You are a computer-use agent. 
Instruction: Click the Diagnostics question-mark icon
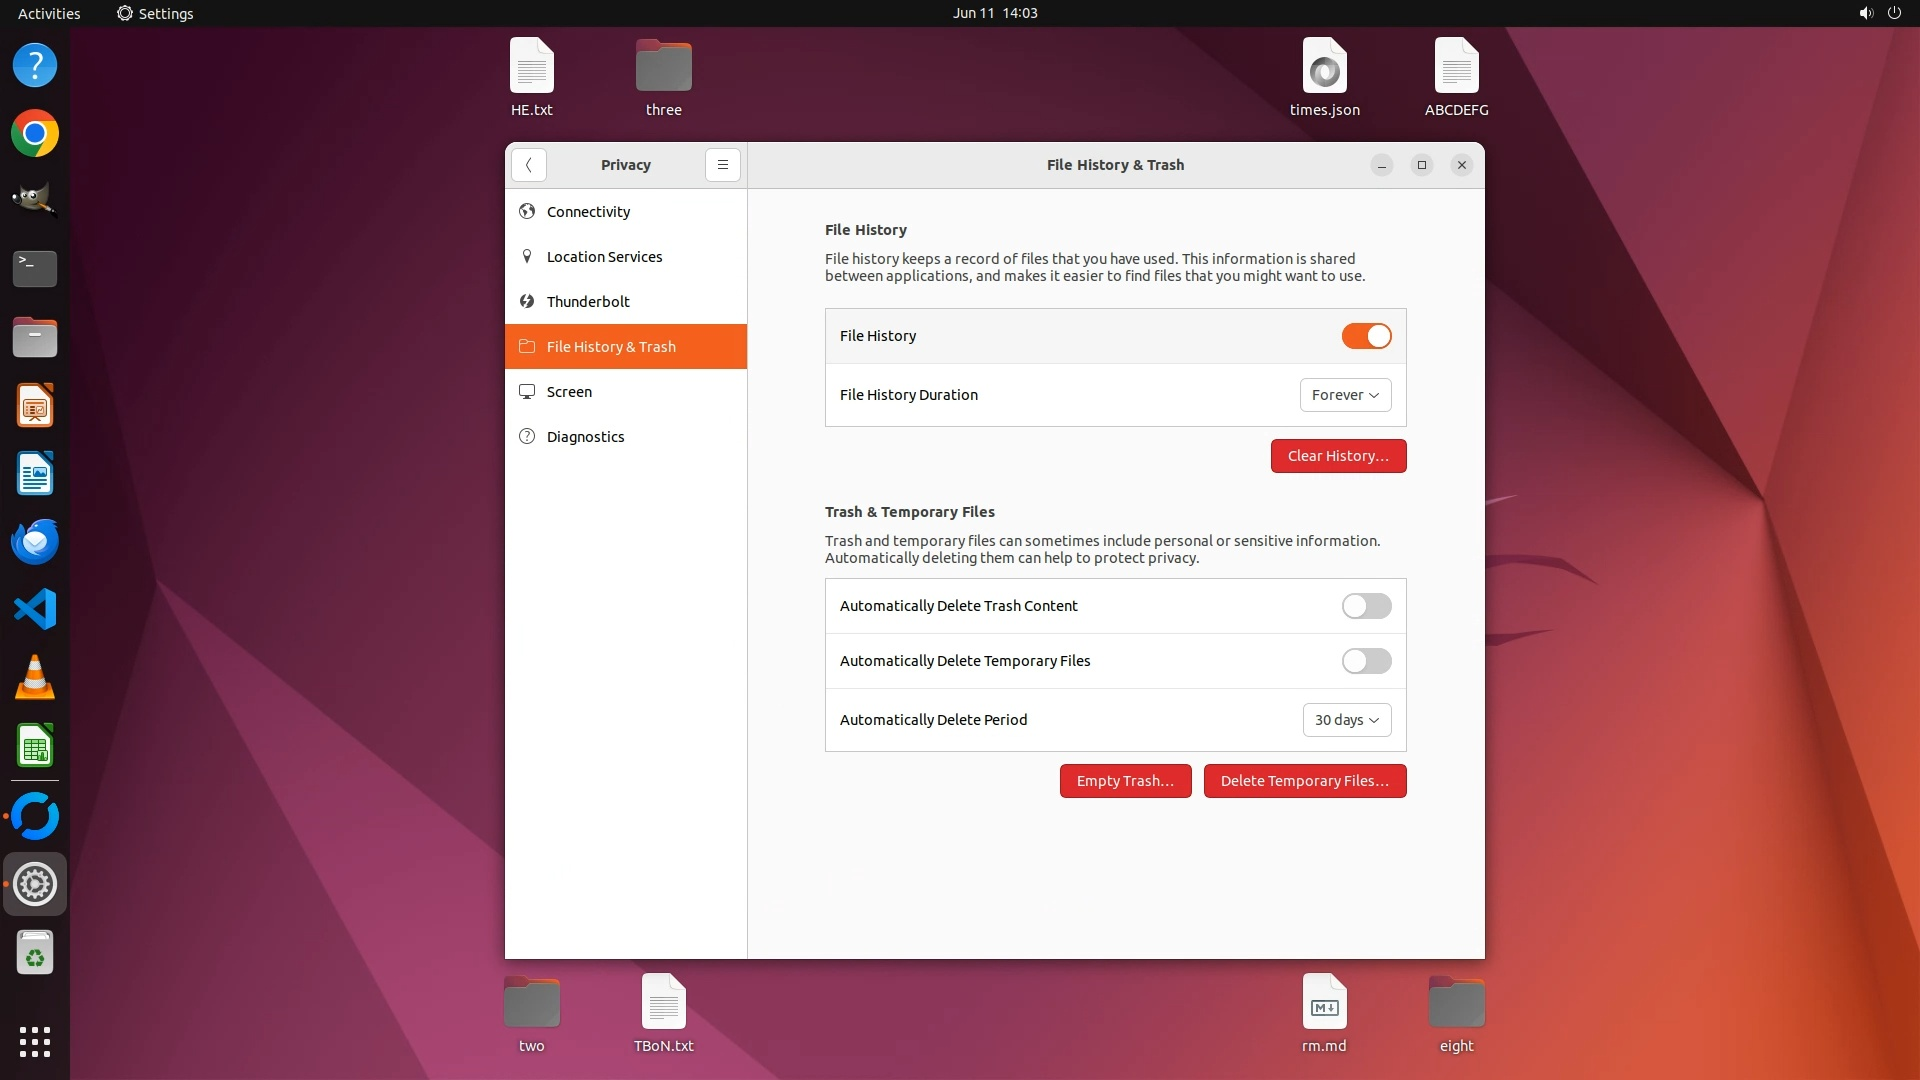tap(527, 436)
